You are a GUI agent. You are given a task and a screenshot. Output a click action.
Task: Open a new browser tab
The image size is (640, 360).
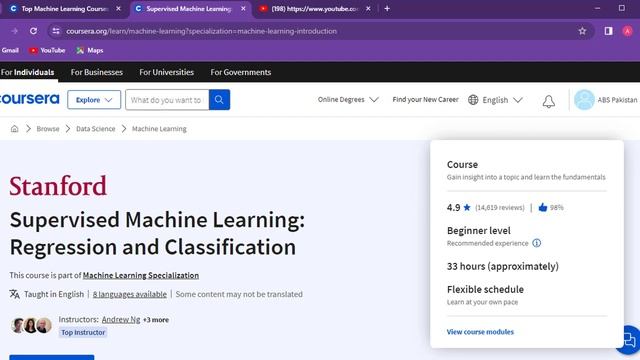pyautogui.click(x=387, y=9)
